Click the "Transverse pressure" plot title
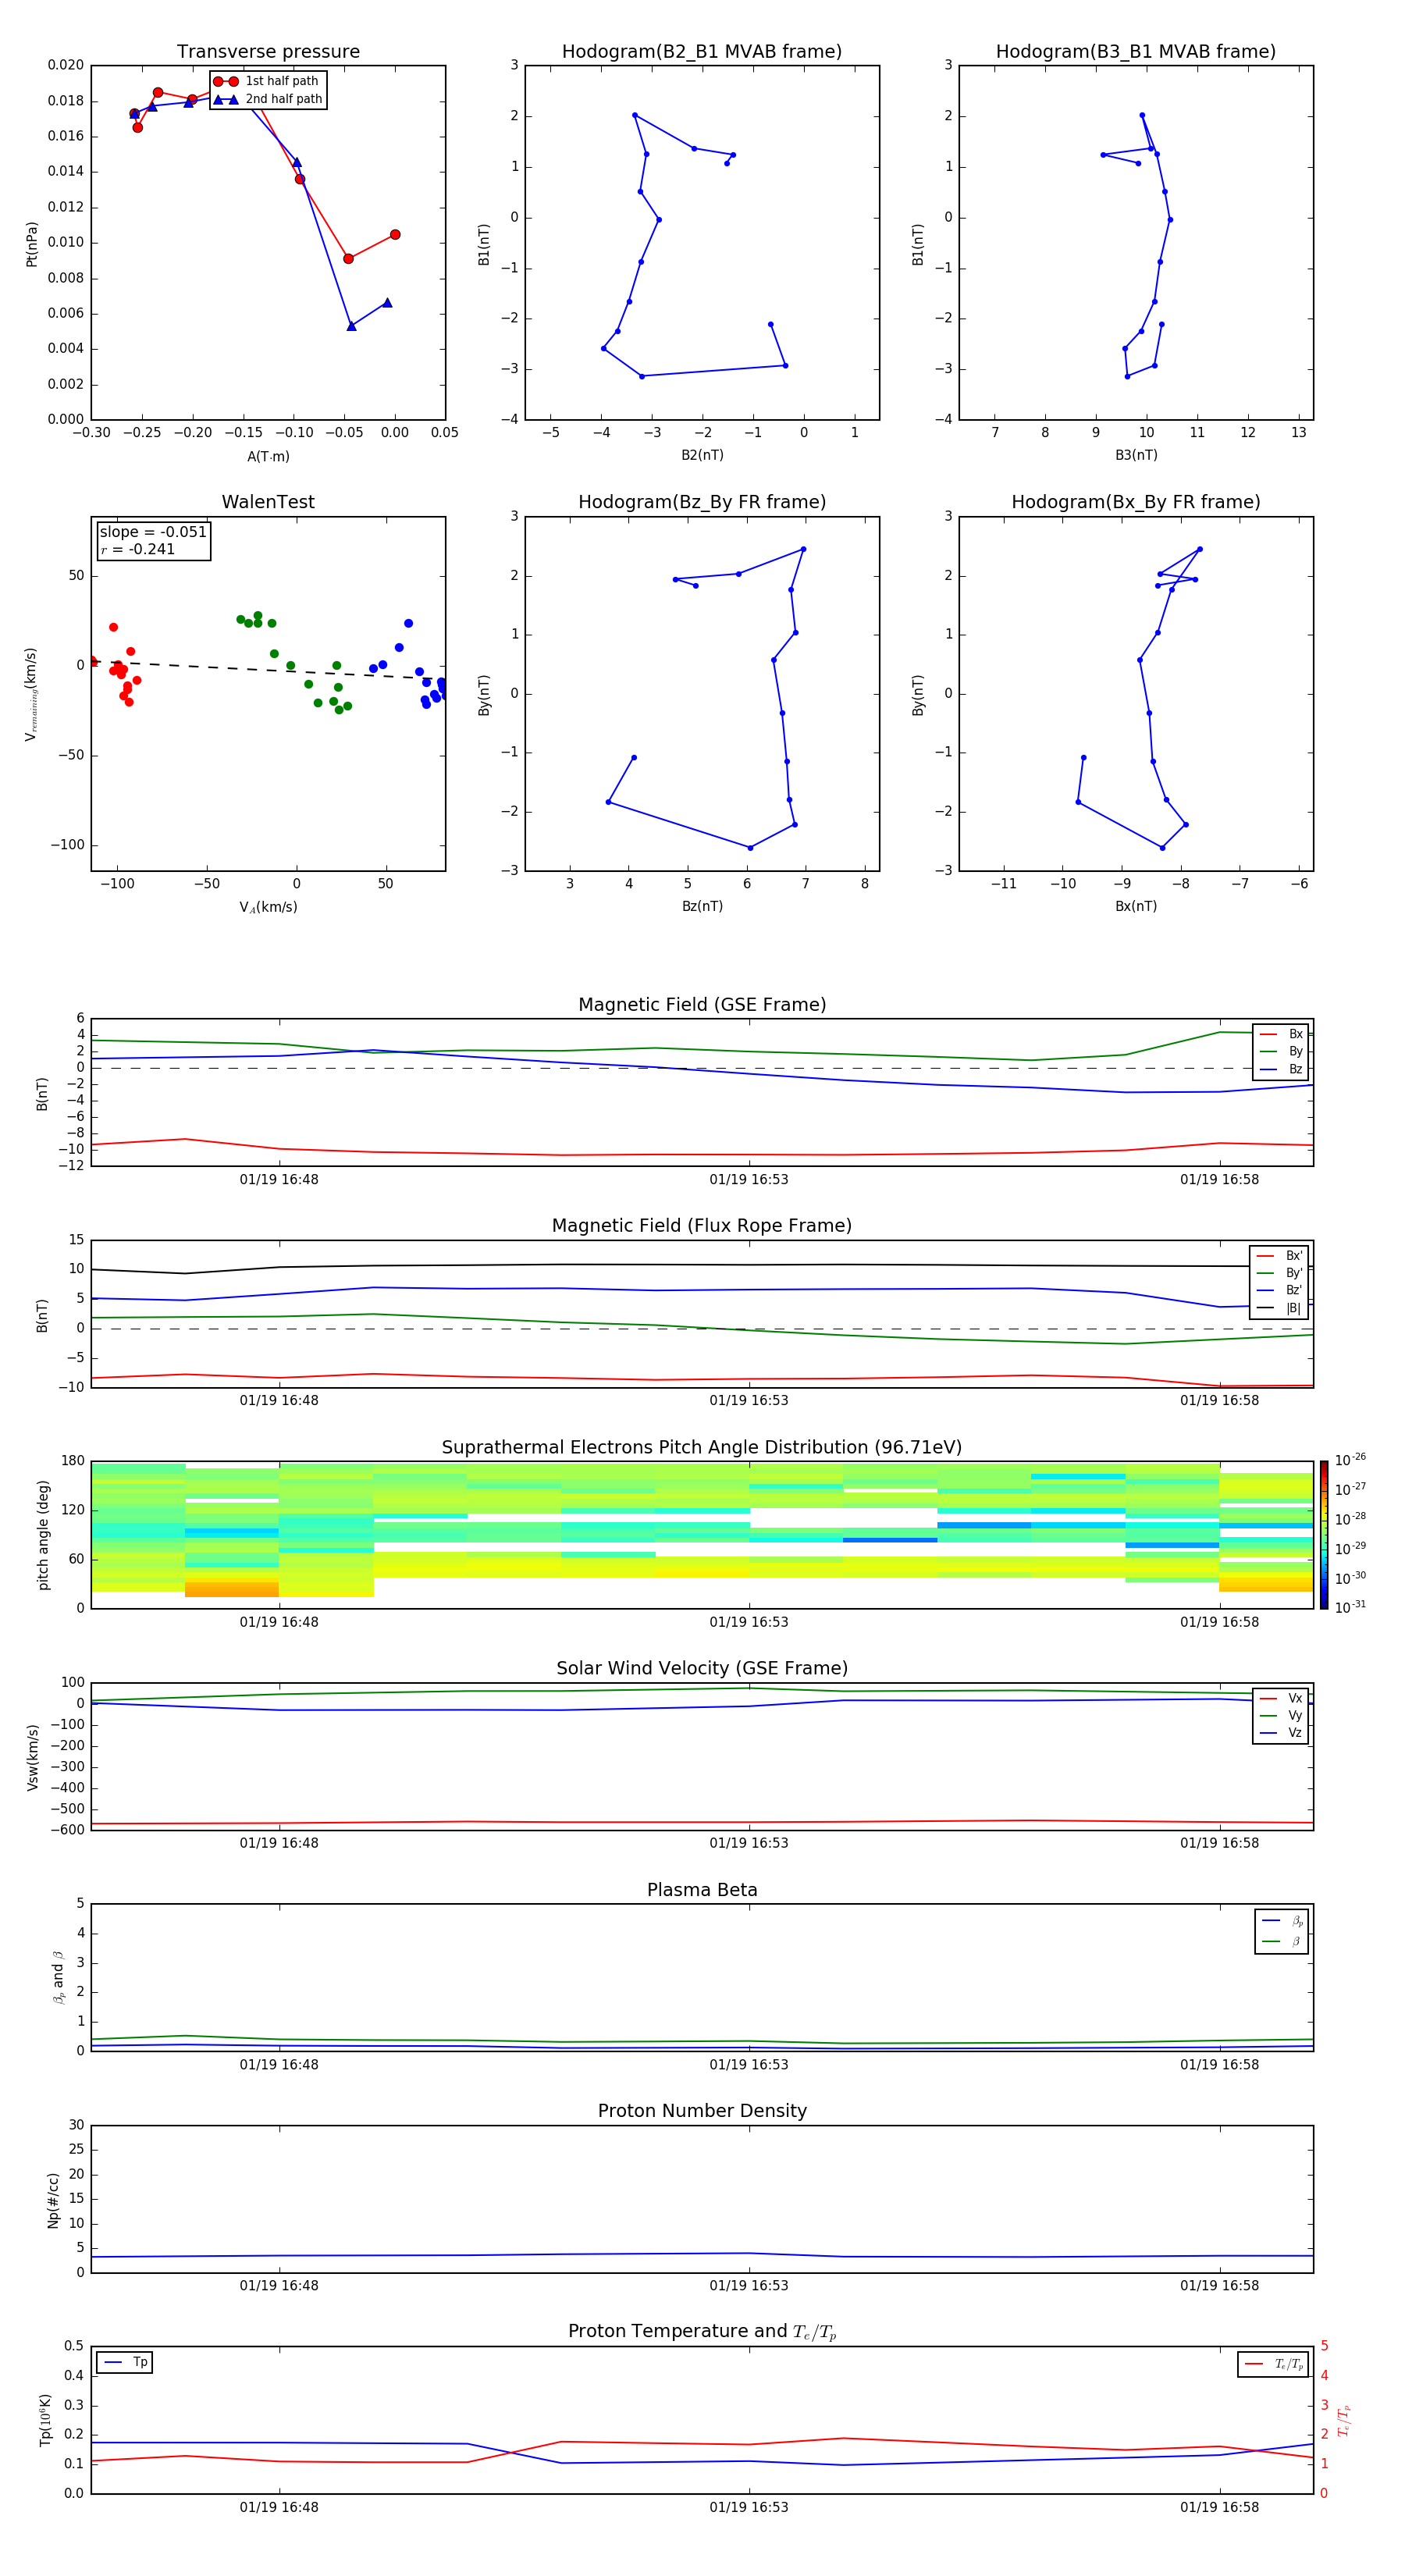1405x2576 pixels. pyautogui.click(x=268, y=52)
